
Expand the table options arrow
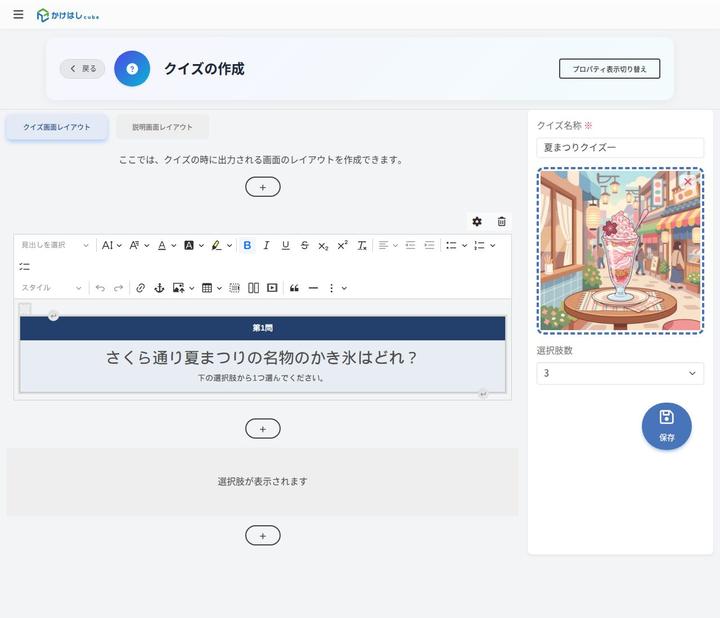tap(219, 288)
